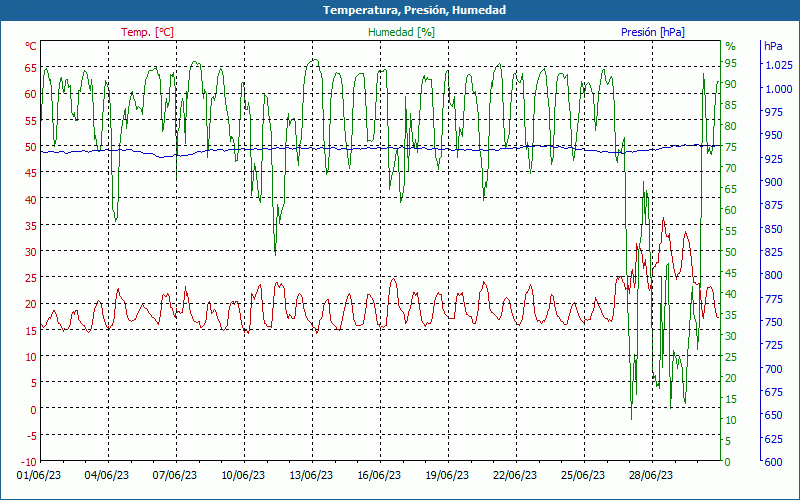Select the blue 'Presión [hPa]' legend label
Viewport: 800px width, 500px height.
(653, 32)
